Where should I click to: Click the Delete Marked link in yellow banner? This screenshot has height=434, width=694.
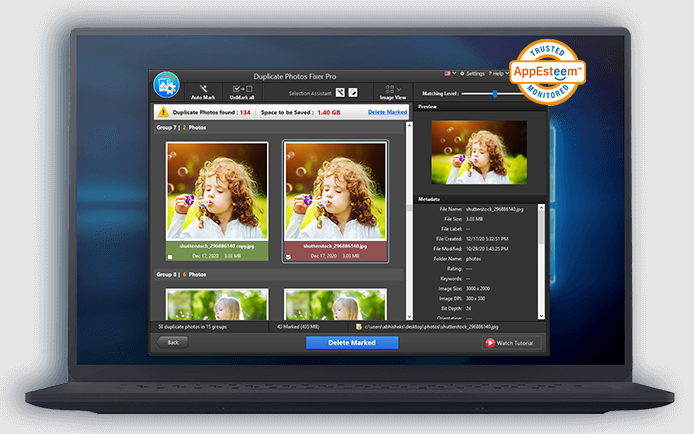[387, 112]
